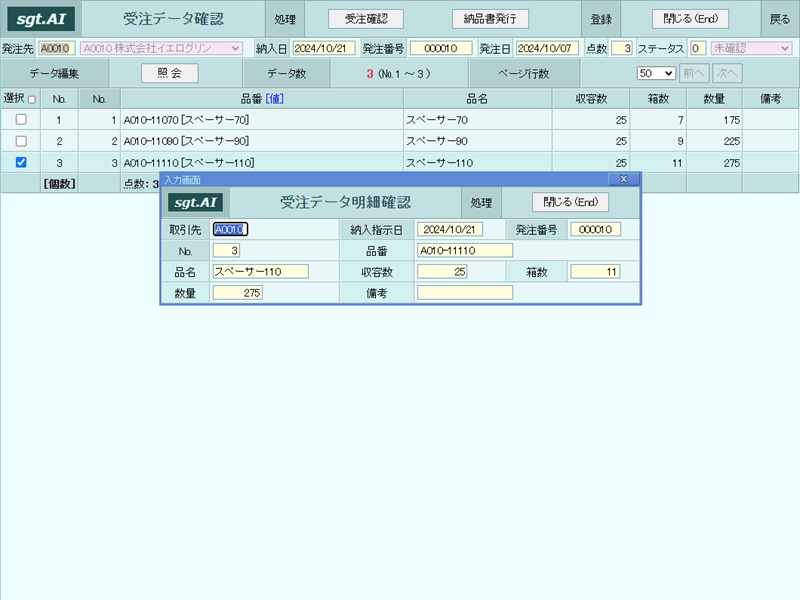This screenshot has height=600, width=800.
Task: Click the 発注番号 field in main header
Action: point(441,48)
